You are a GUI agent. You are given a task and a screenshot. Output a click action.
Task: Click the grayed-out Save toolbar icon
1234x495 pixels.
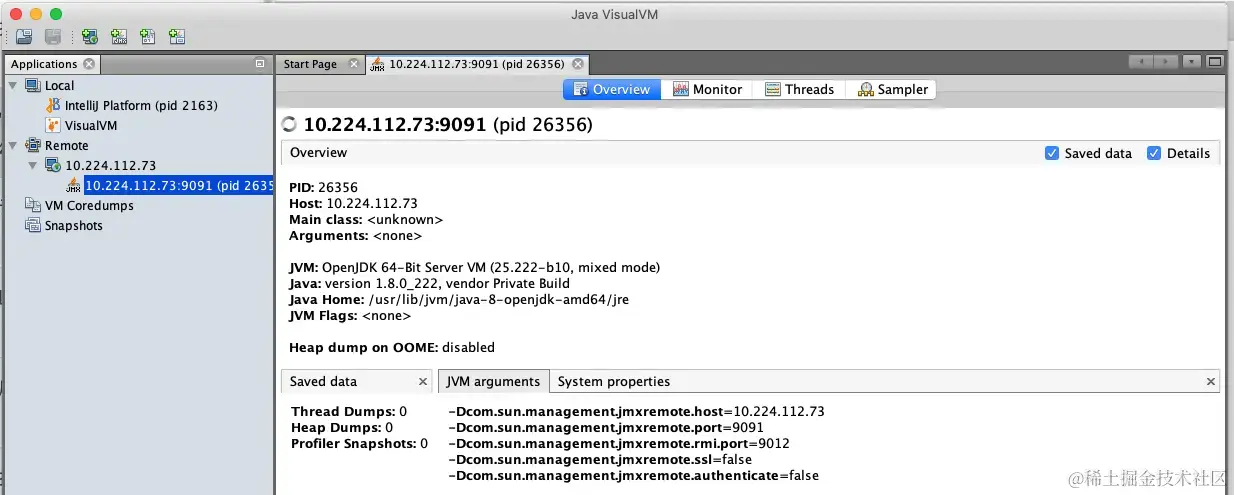point(53,37)
